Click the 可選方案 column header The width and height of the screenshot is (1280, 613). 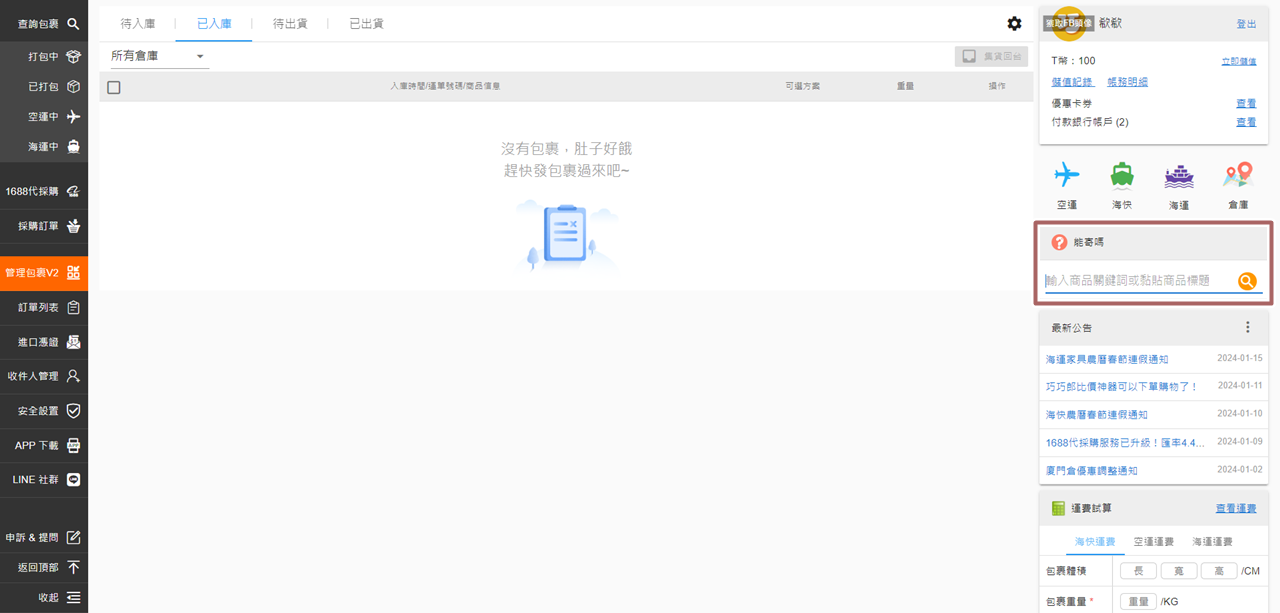click(802, 86)
